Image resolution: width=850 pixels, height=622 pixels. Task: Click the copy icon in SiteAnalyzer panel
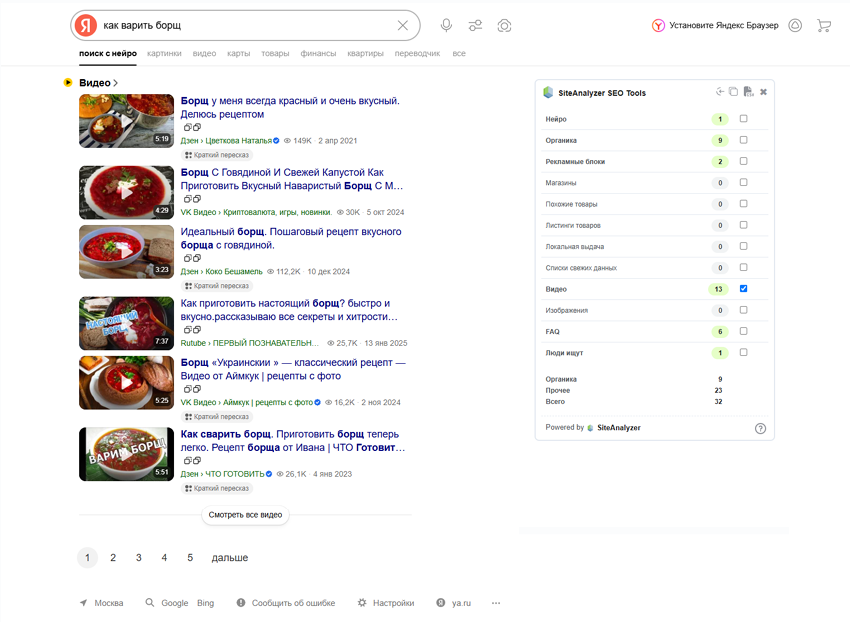click(x=733, y=92)
